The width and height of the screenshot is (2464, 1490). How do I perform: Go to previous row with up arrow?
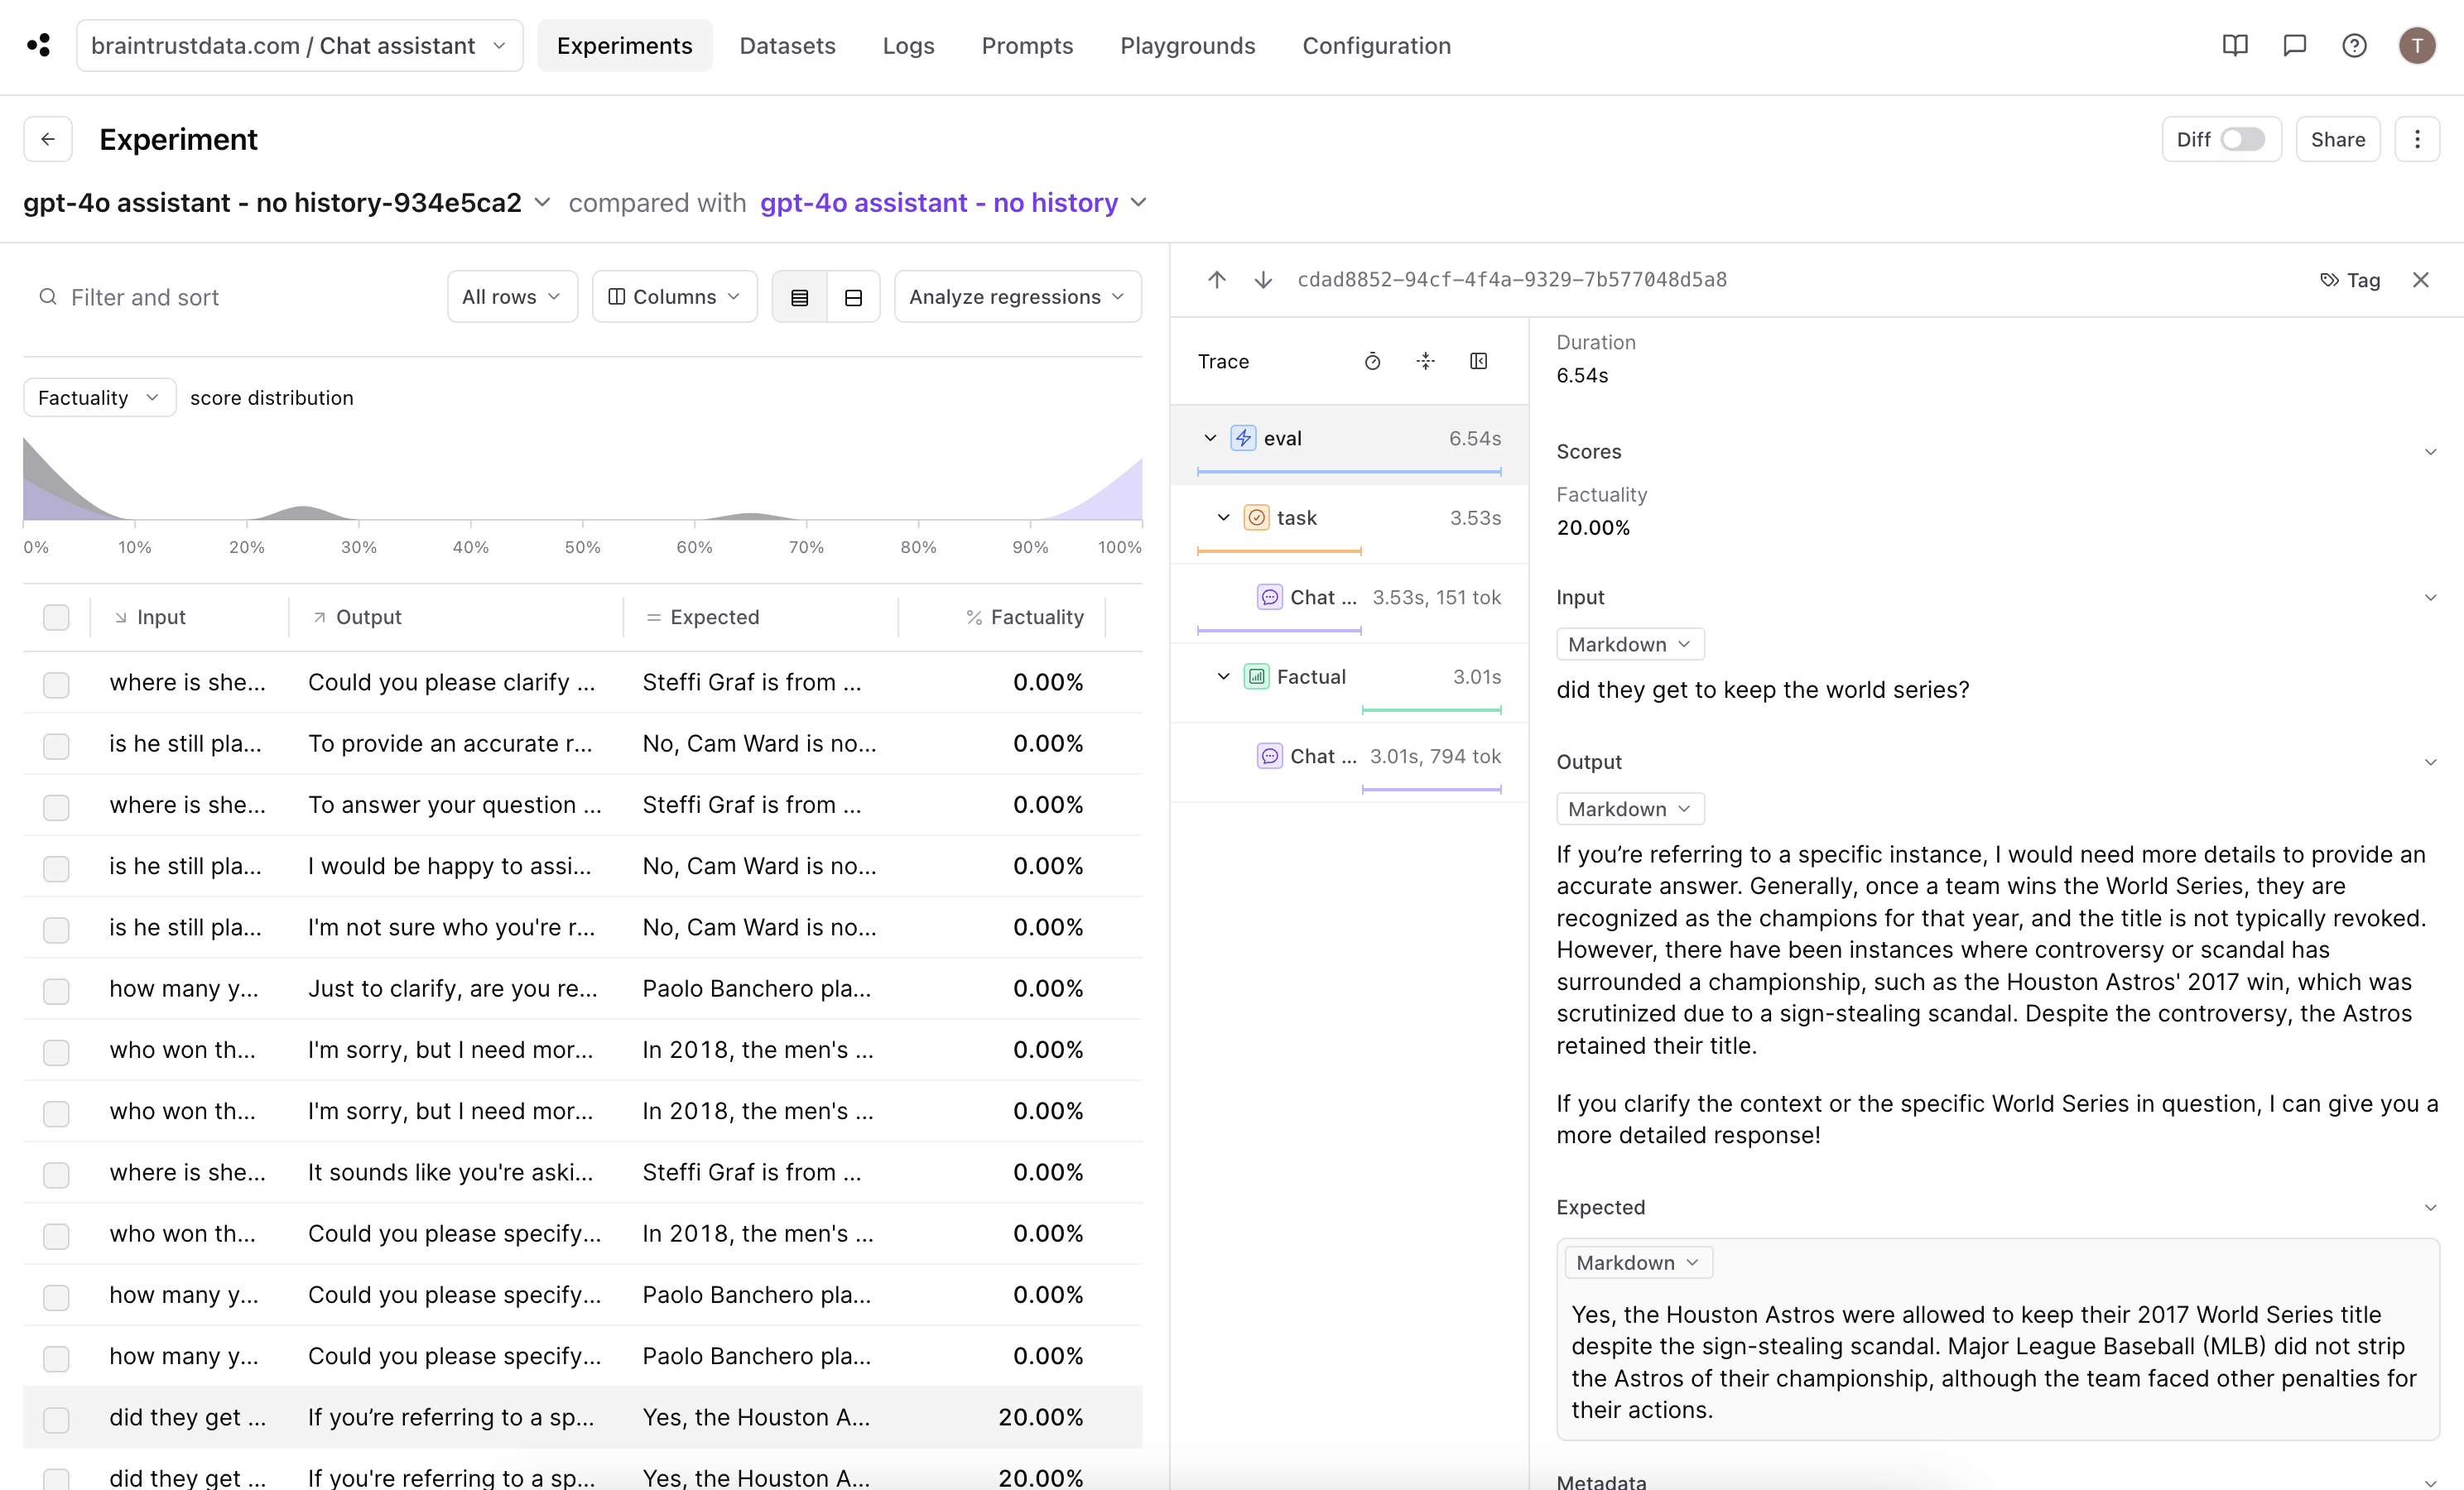click(x=1216, y=280)
